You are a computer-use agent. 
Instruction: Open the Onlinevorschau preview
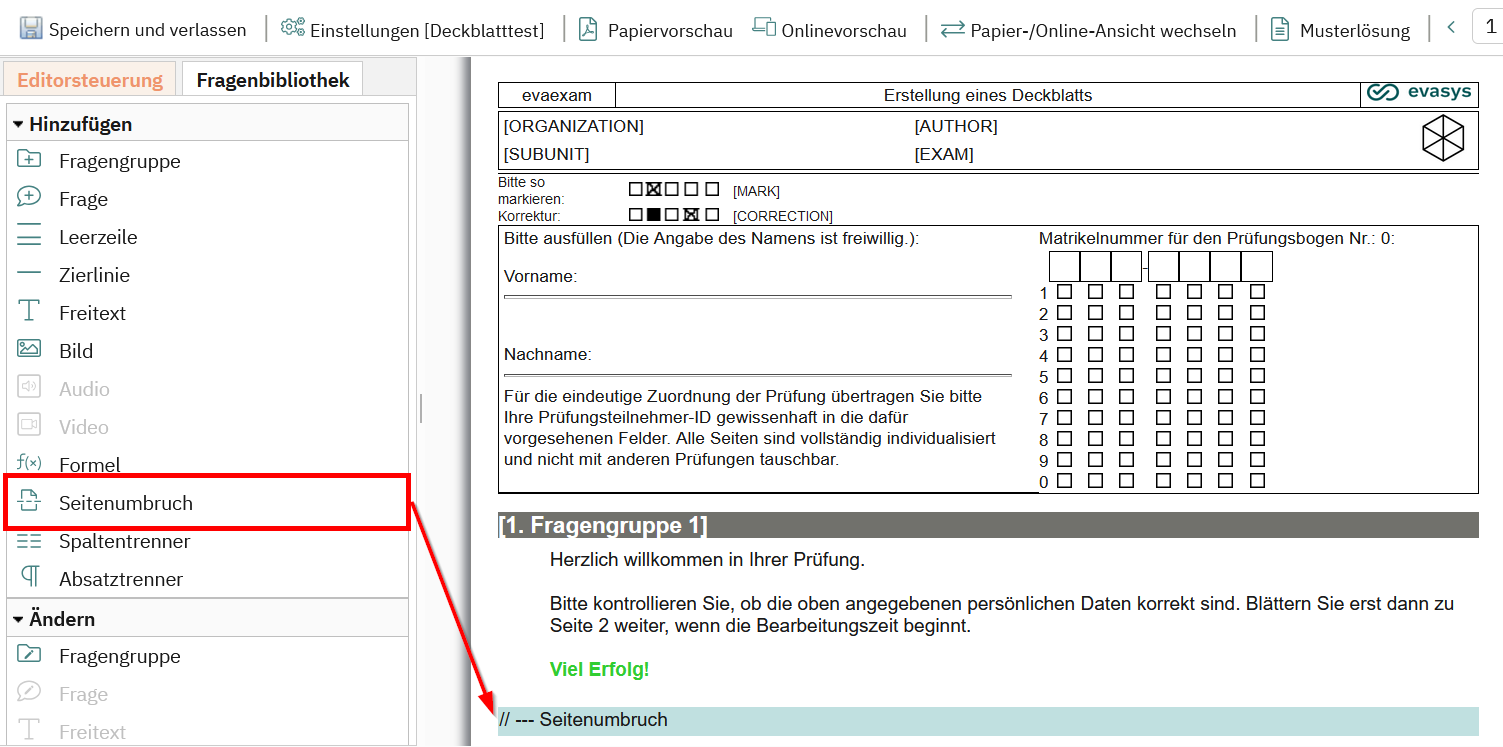coord(830,30)
